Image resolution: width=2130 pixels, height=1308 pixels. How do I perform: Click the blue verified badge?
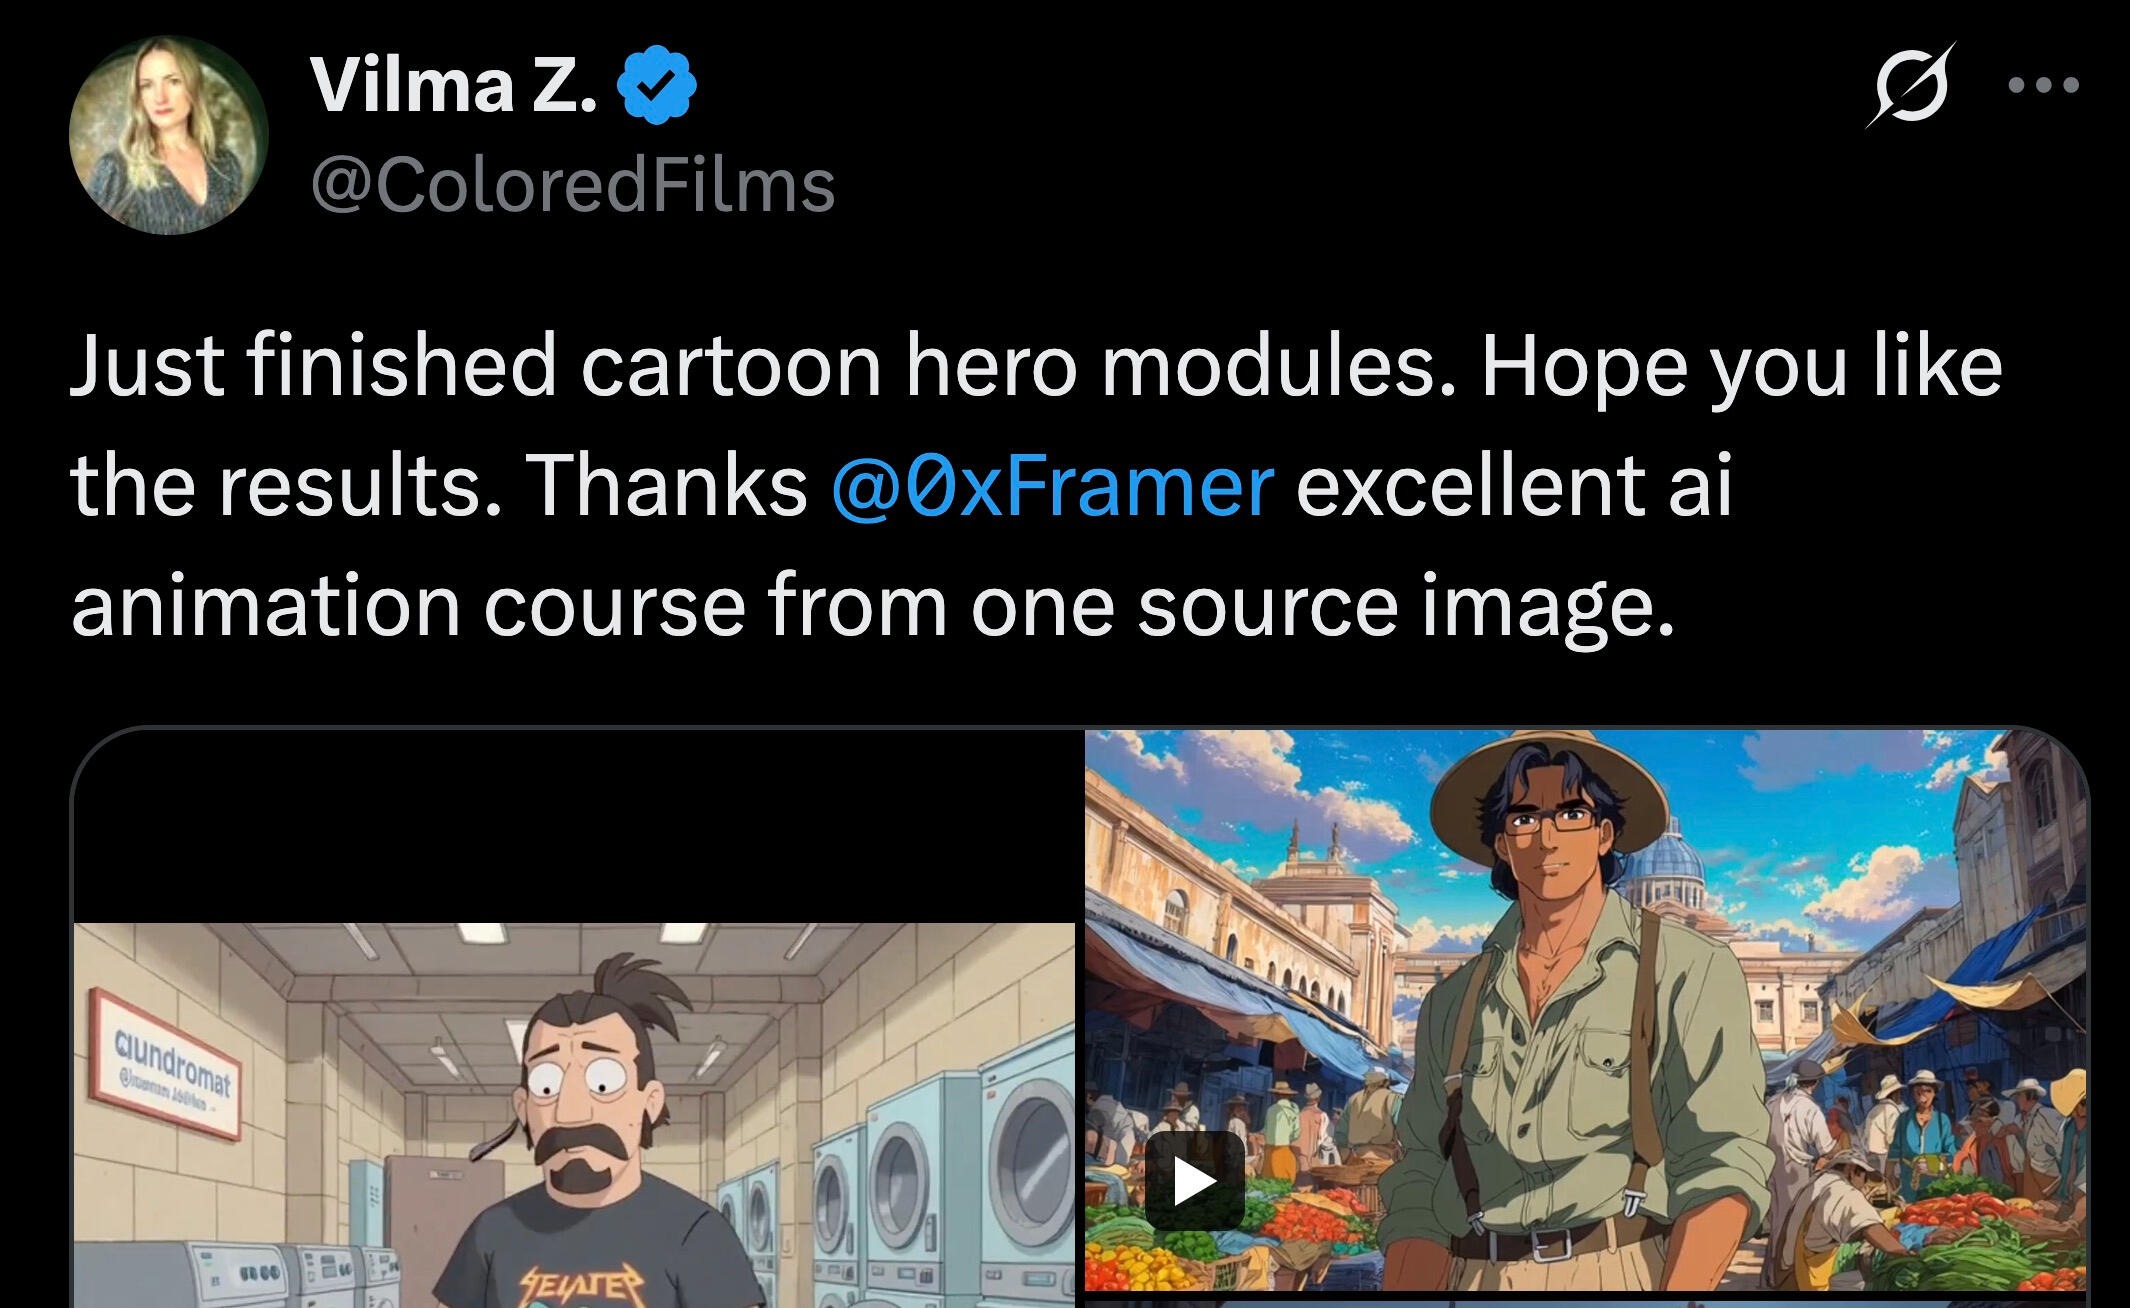point(656,86)
